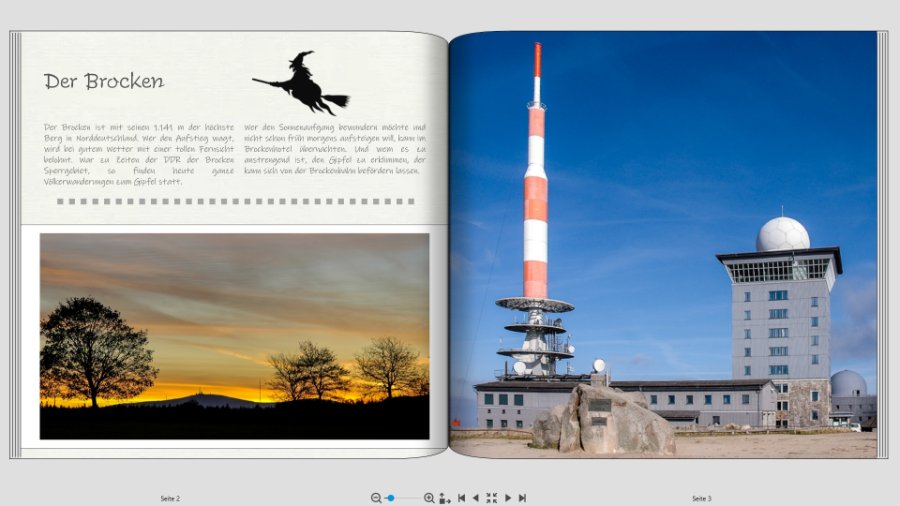Click the 'Der Brocken' heading
Viewport: 900px width, 506px height.
(104, 81)
